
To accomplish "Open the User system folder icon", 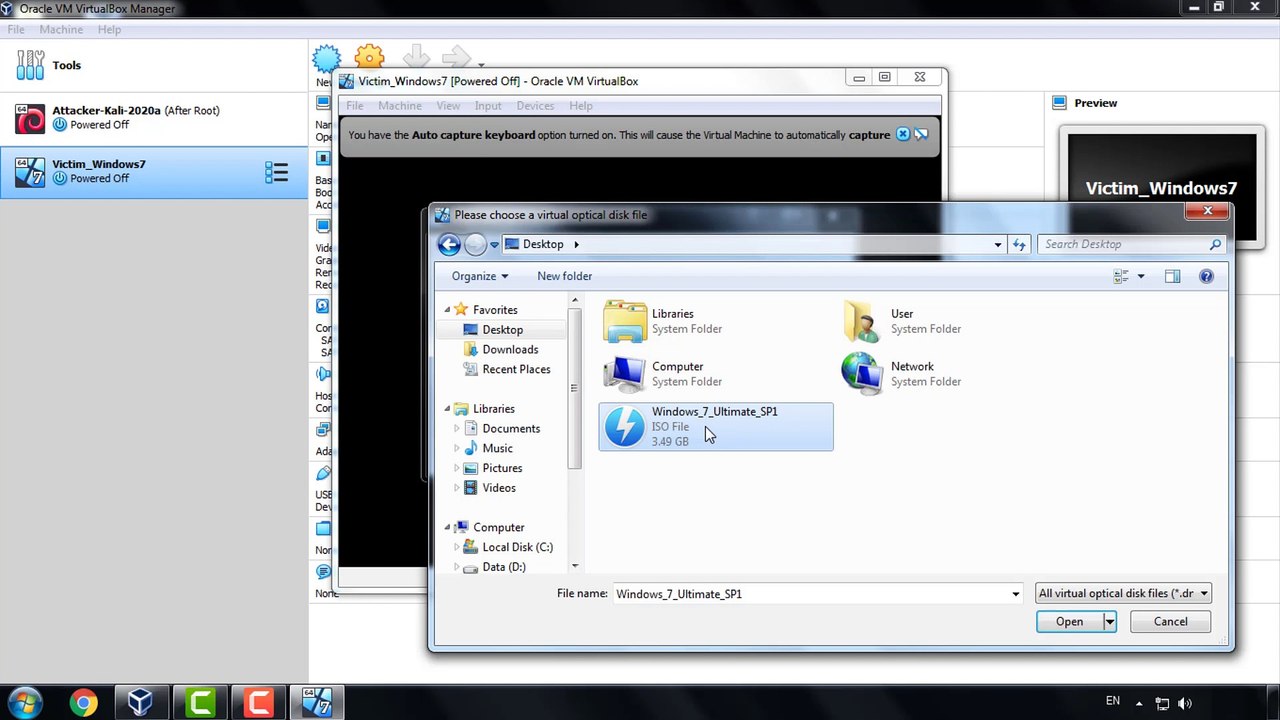I will click(x=862, y=321).
